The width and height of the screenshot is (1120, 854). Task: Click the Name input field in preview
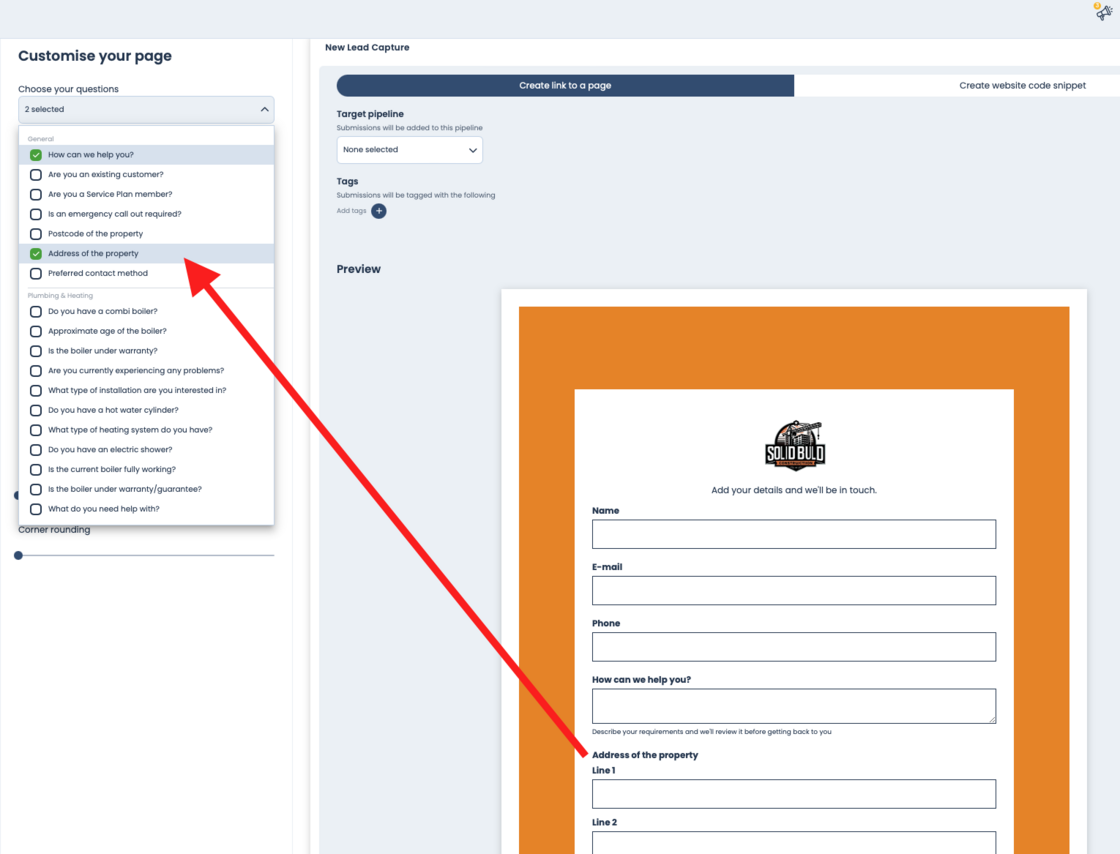coord(793,534)
